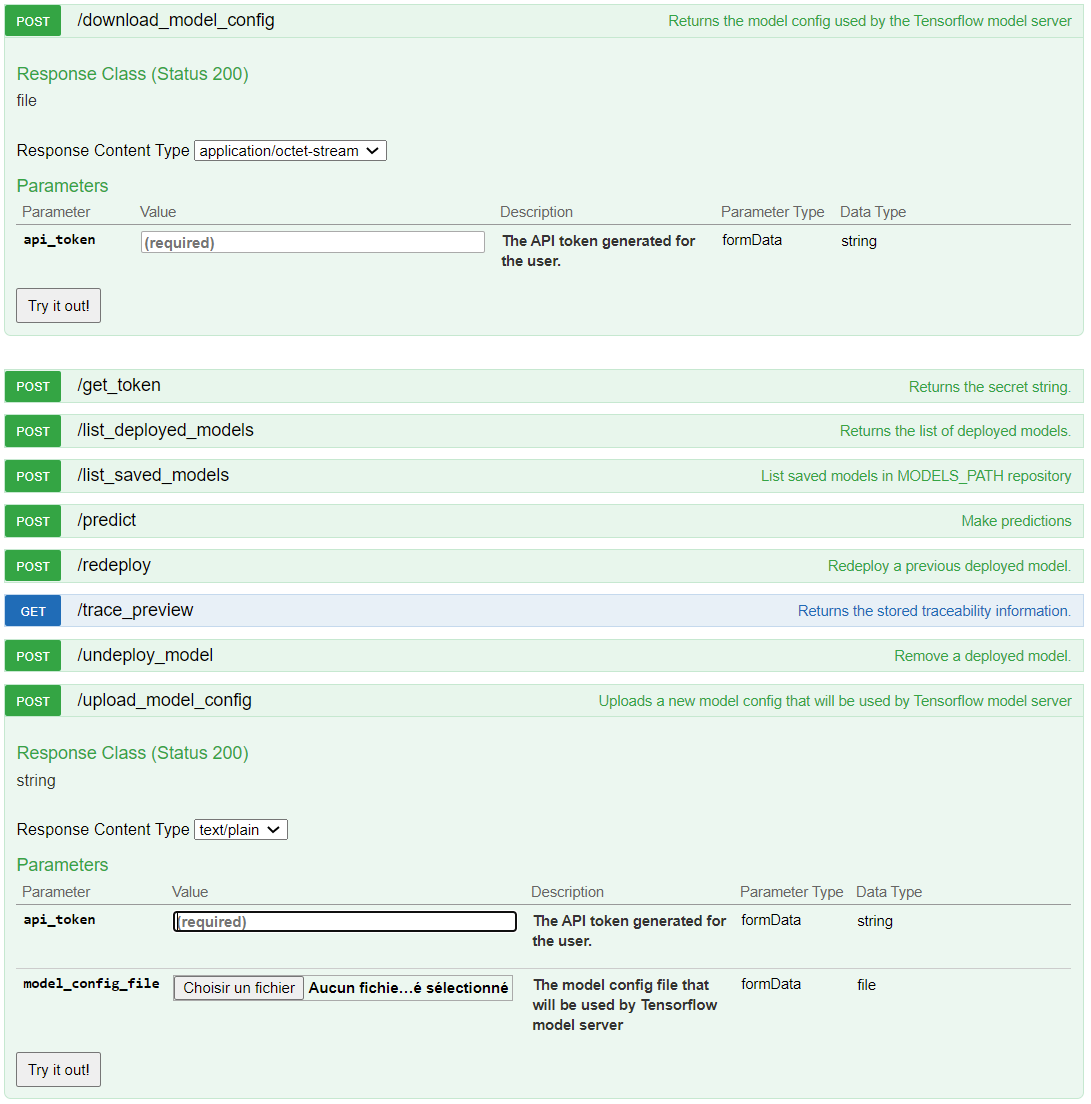Click 'Remove a deployed model.' description
Screen dimensions: 1091x1104
983,656
